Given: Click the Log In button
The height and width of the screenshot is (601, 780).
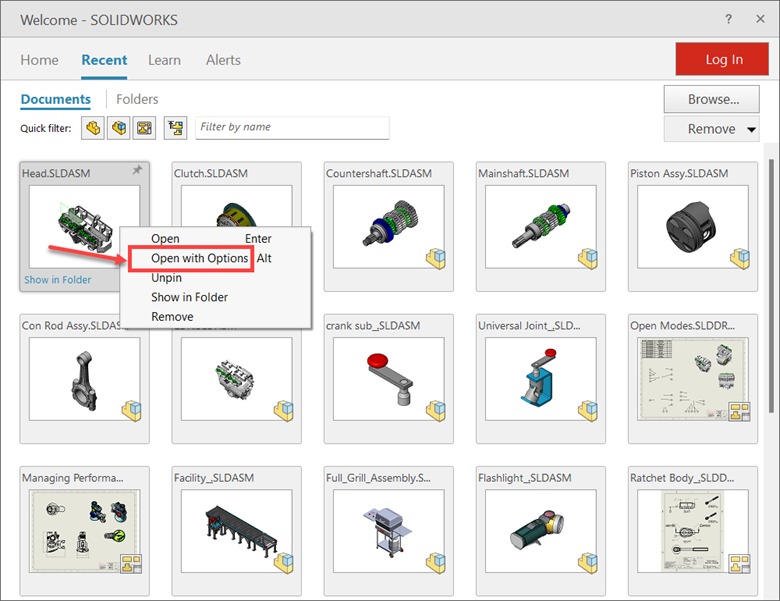Looking at the screenshot, I should pyautogui.click(x=722, y=59).
